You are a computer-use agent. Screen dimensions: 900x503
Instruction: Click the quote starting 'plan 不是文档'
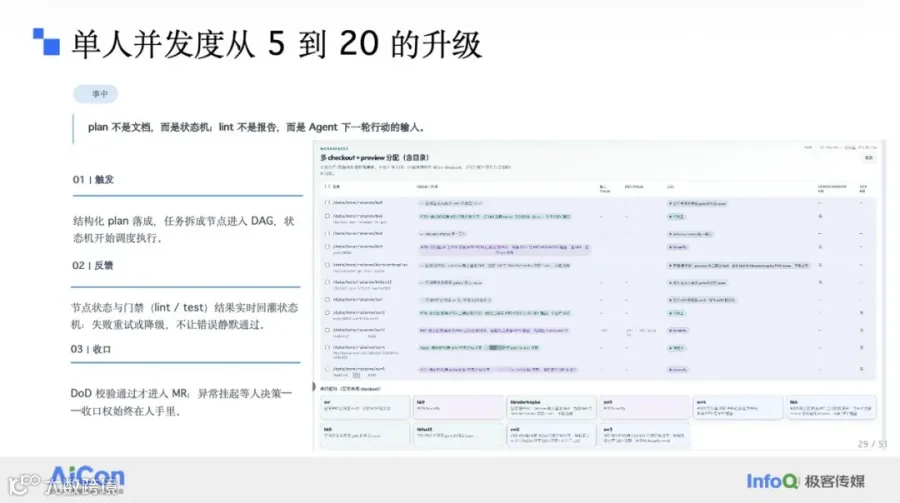tap(255, 127)
